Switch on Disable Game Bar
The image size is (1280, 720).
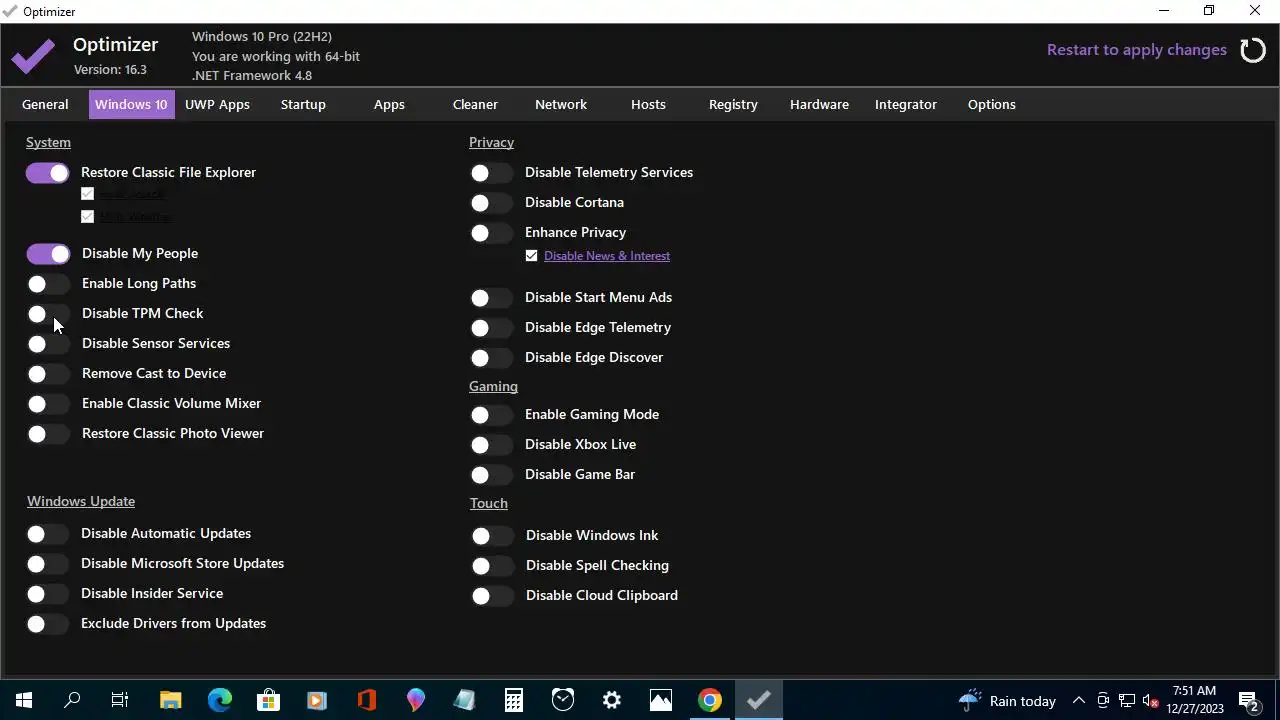coord(491,475)
